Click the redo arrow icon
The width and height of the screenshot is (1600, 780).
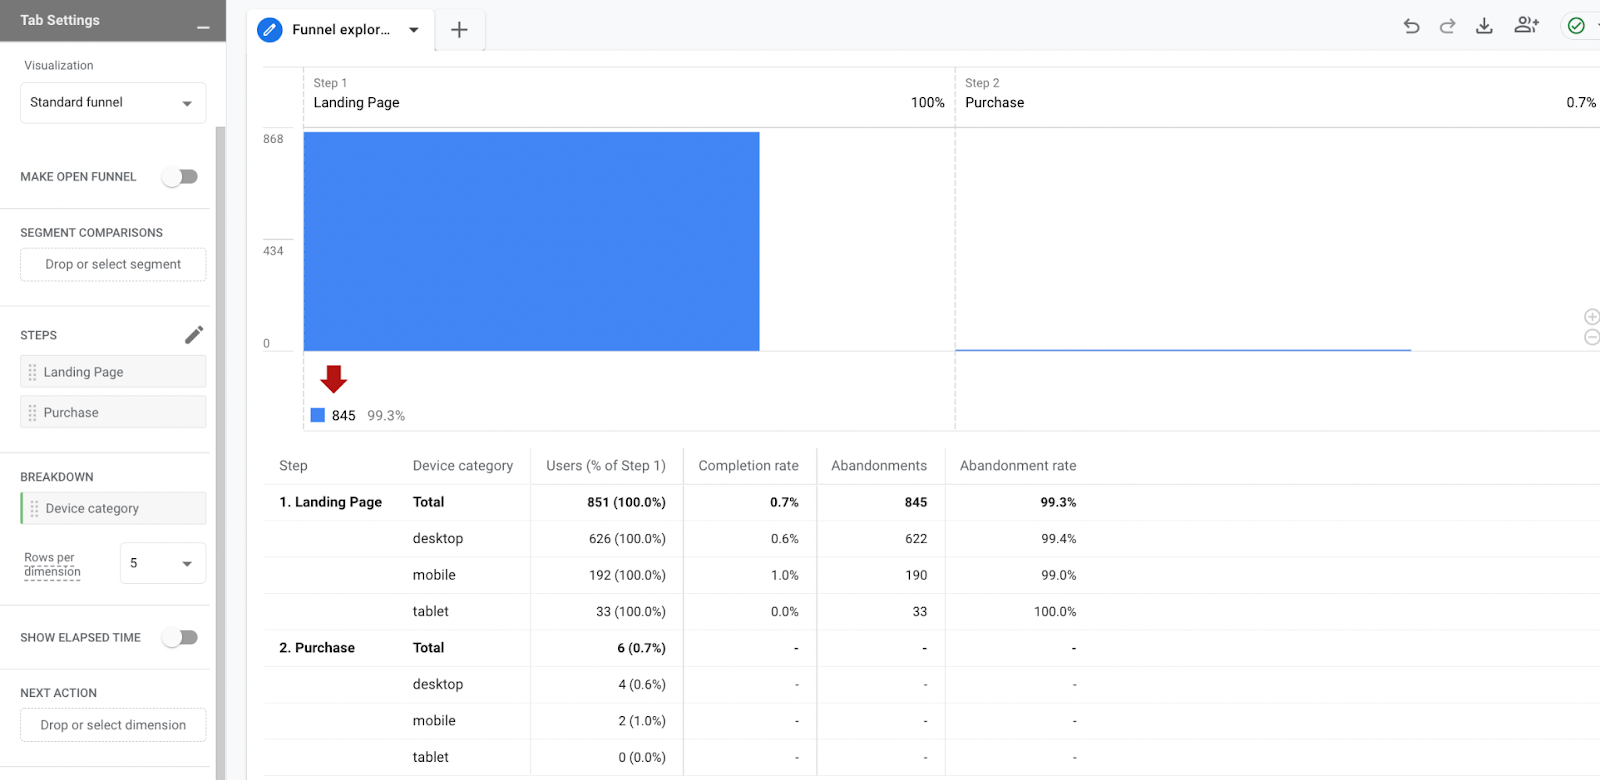(x=1447, y=27)
